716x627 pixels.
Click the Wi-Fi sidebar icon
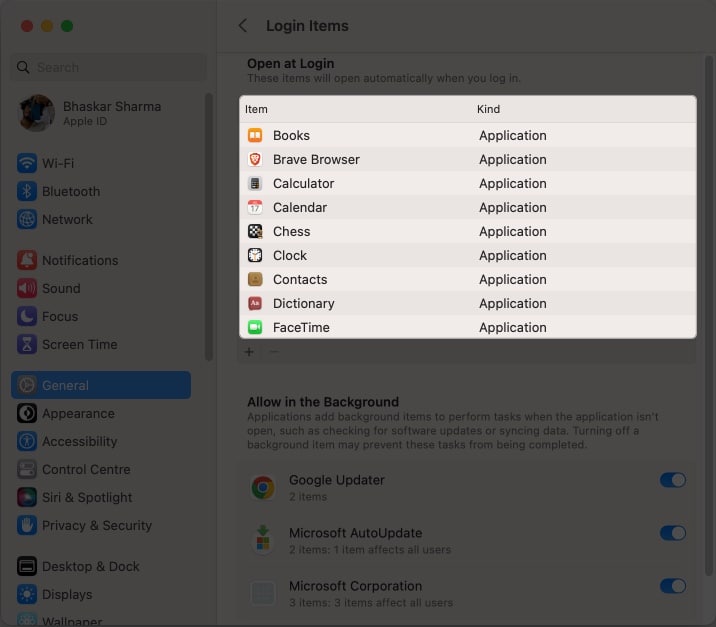coord(27,163)
